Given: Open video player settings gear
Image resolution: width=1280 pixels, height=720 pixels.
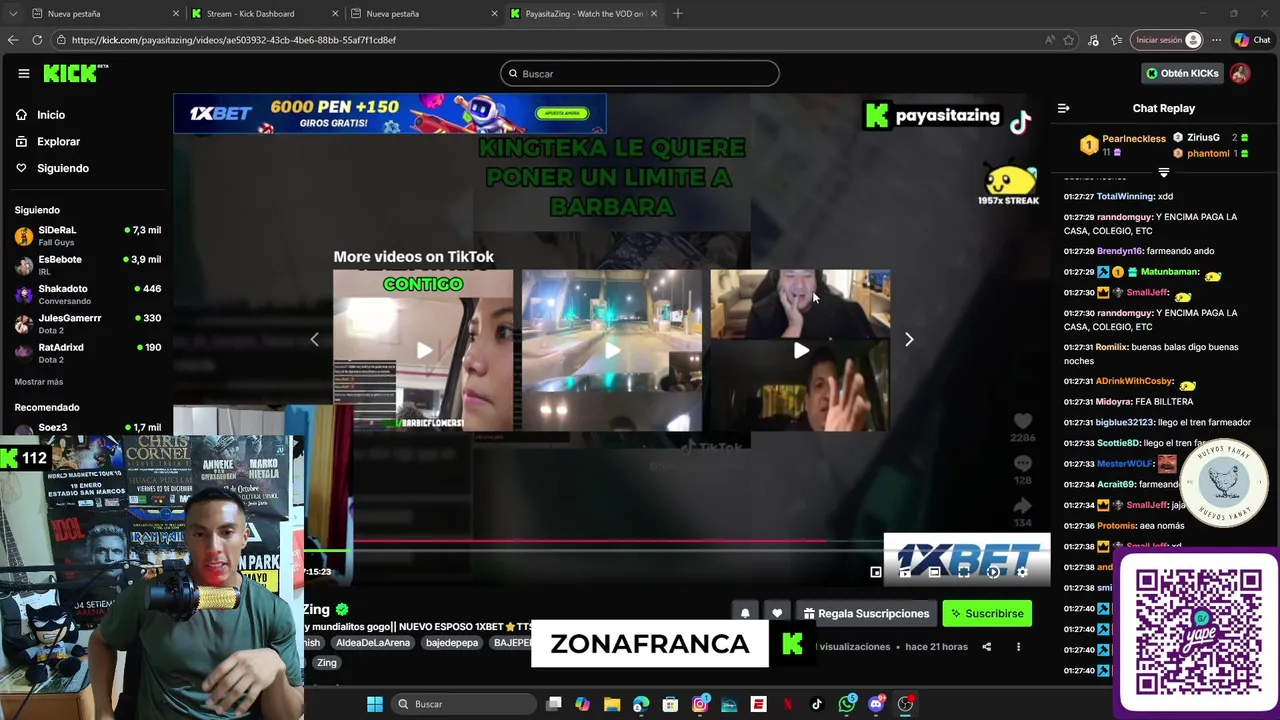Looking at the screenshot, I should click(1022, 572).
